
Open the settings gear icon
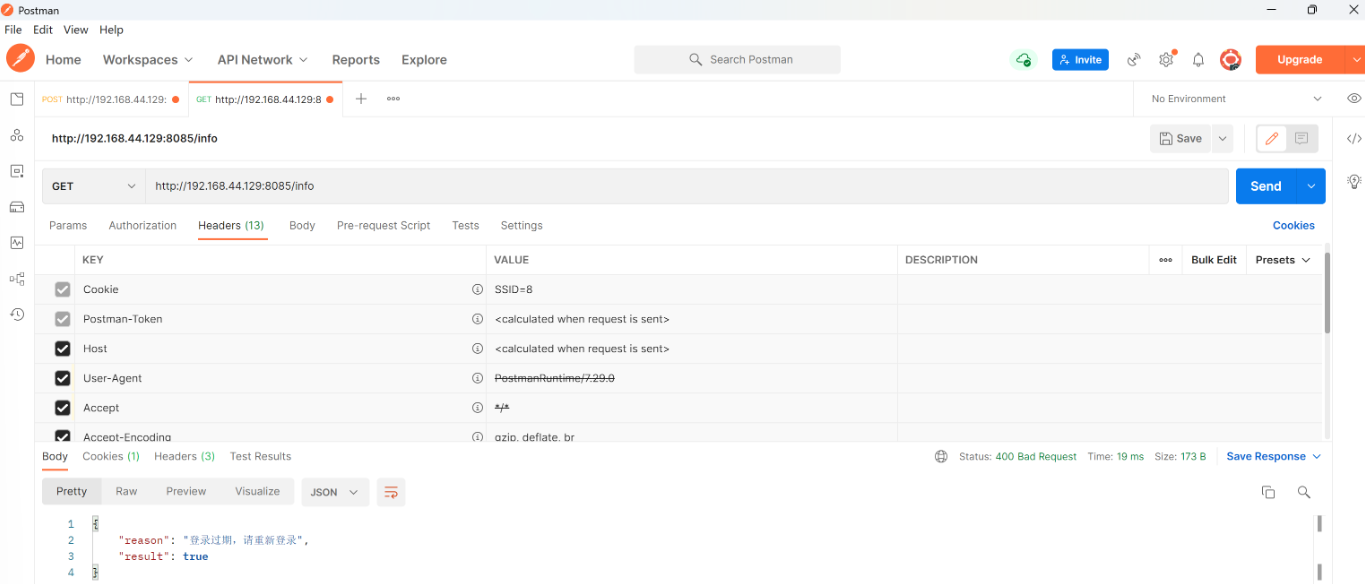[1166, 60]
